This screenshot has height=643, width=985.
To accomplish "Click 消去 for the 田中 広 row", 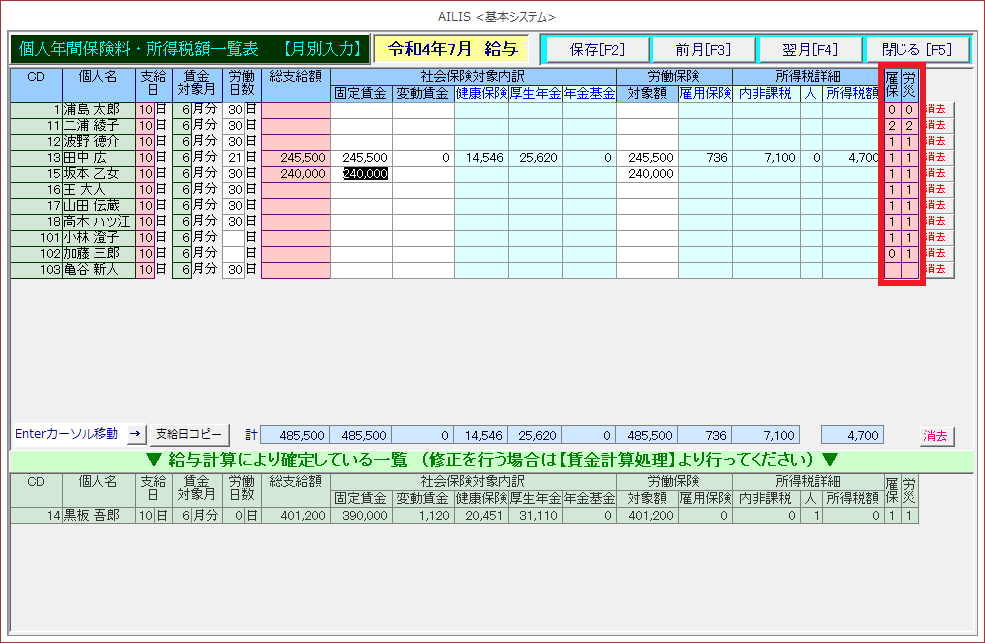I will [x=938, y=158].
